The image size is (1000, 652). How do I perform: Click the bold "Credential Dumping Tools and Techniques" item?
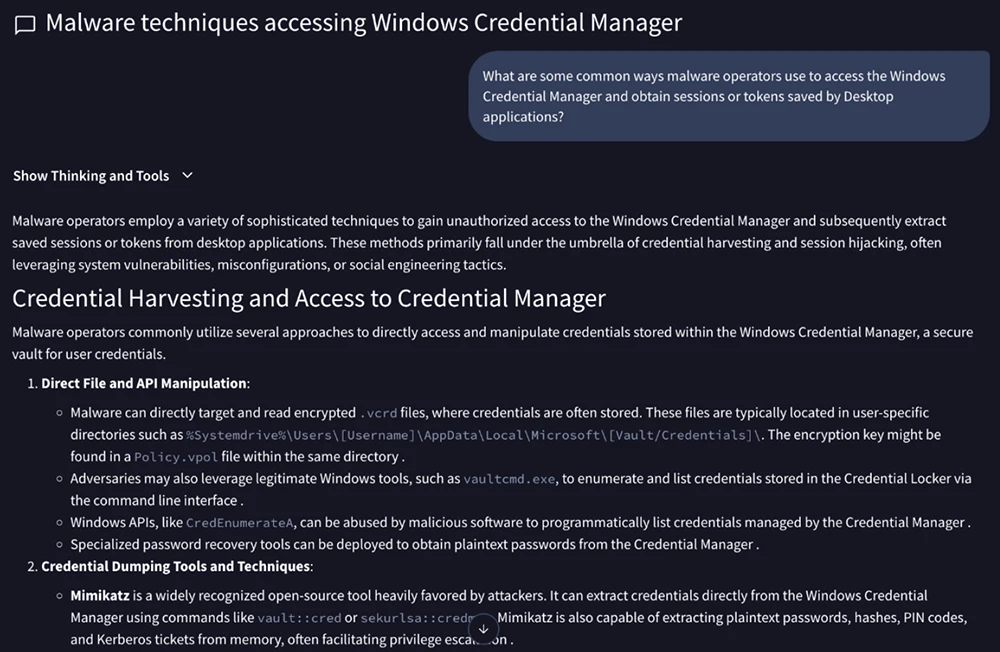click(176, 567)
